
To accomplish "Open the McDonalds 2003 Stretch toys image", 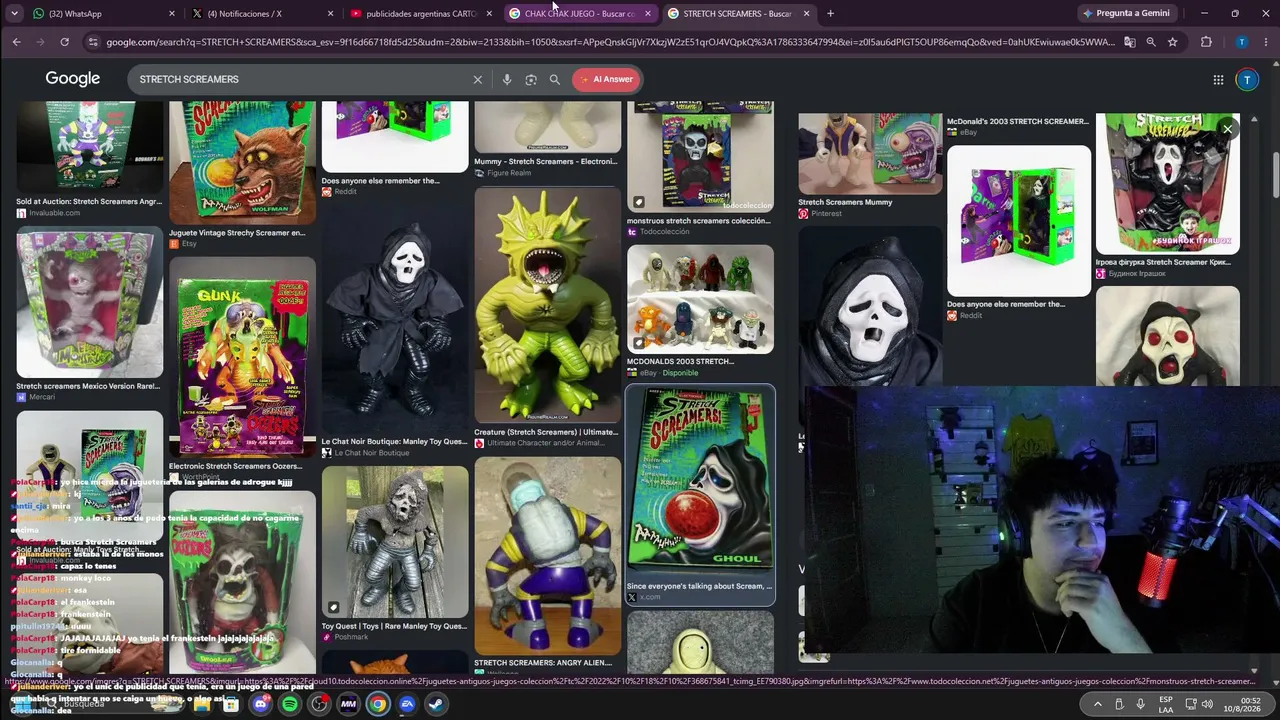I will click(700, 299).
